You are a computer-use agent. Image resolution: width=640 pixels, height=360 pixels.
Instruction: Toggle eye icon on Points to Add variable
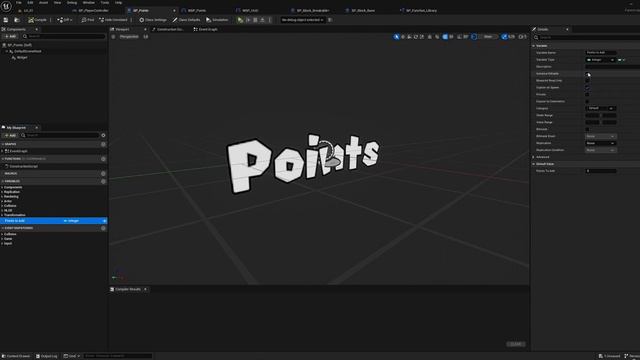(x=104, y=221)
